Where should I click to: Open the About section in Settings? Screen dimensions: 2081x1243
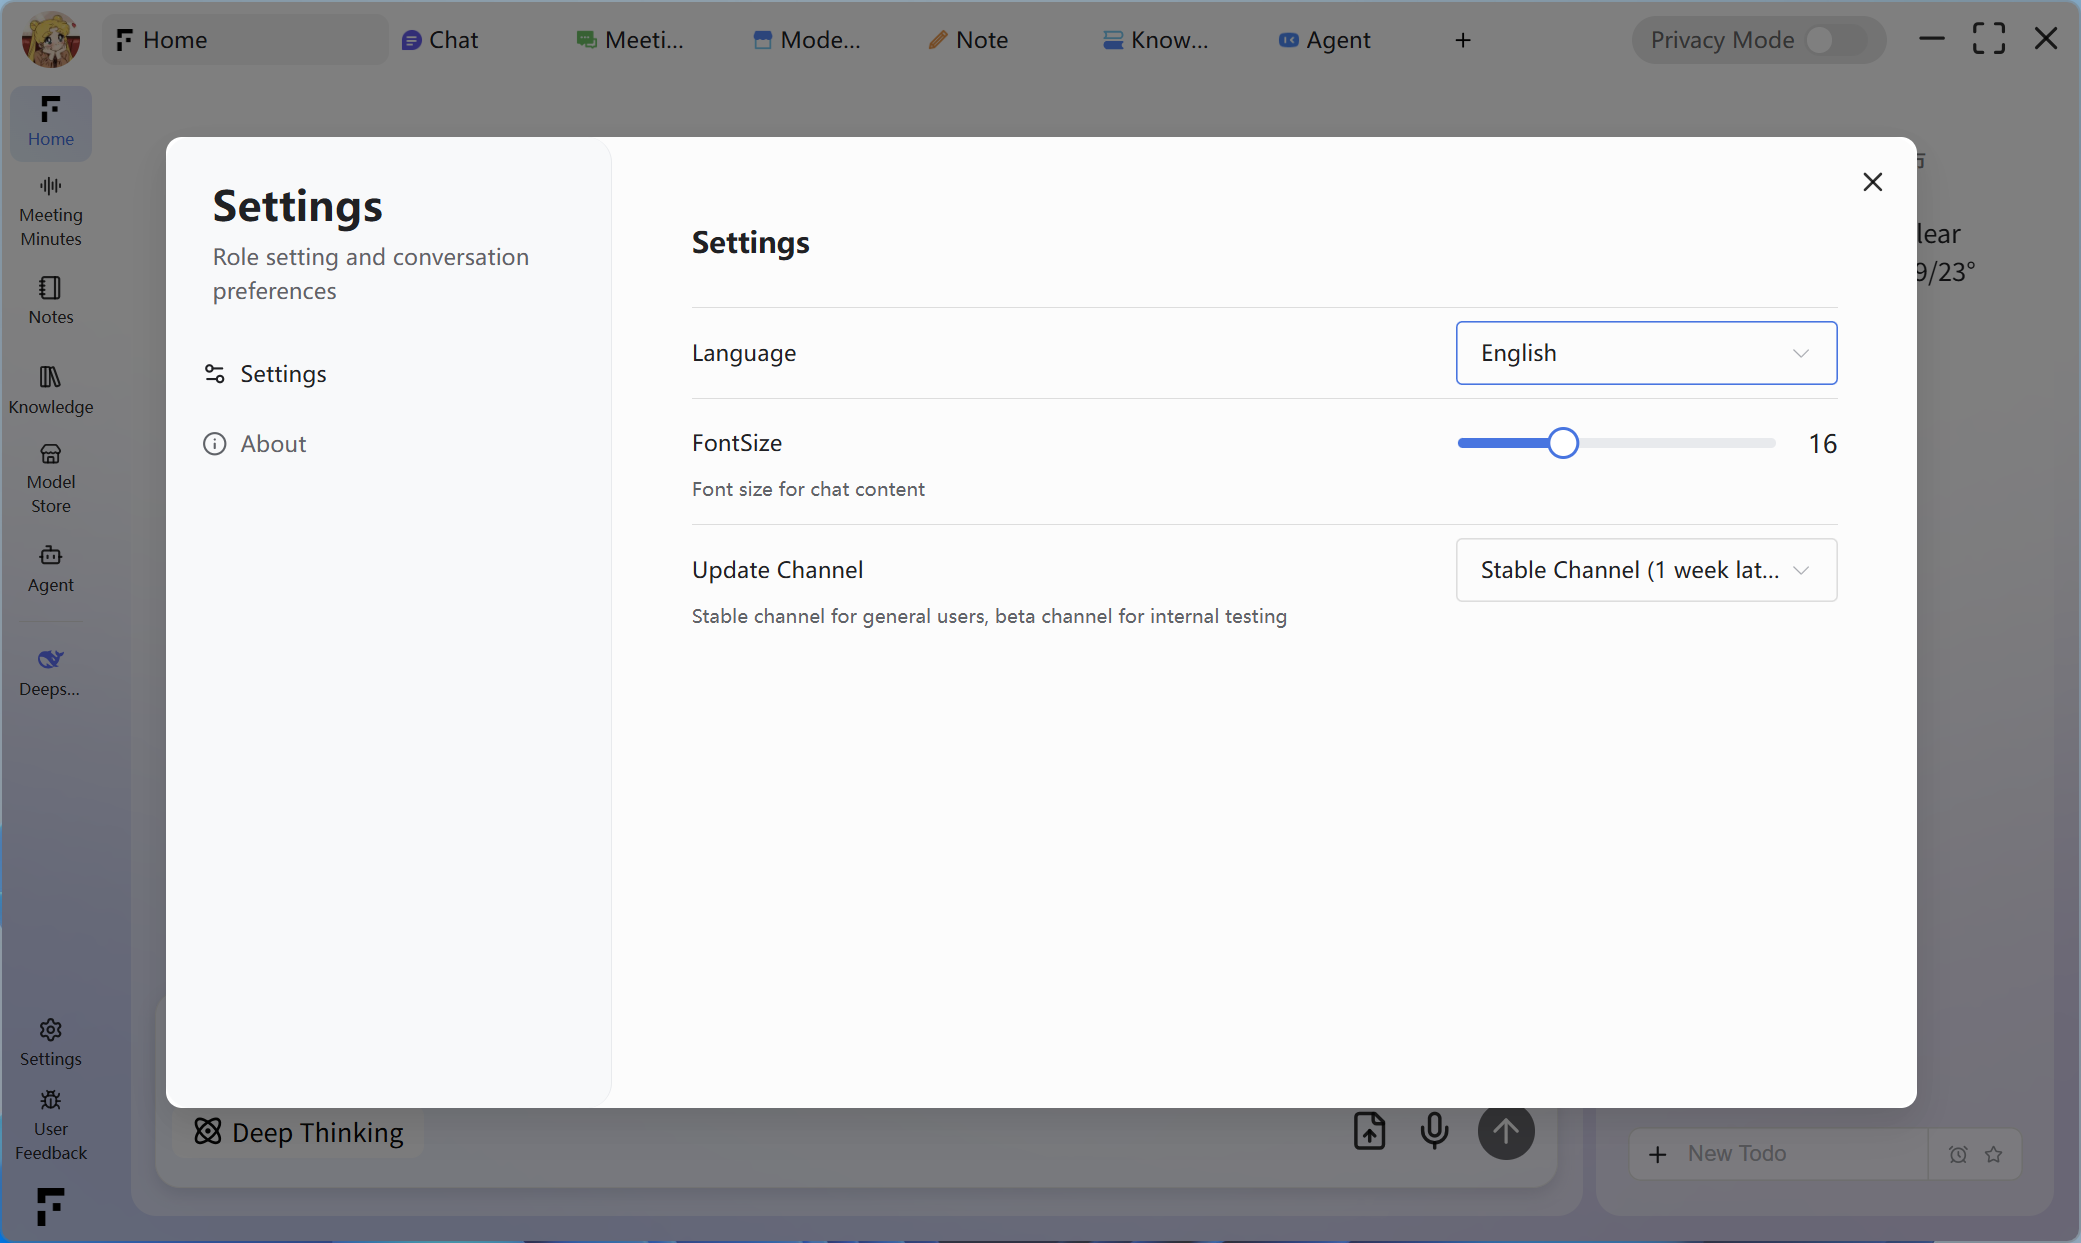272,443
